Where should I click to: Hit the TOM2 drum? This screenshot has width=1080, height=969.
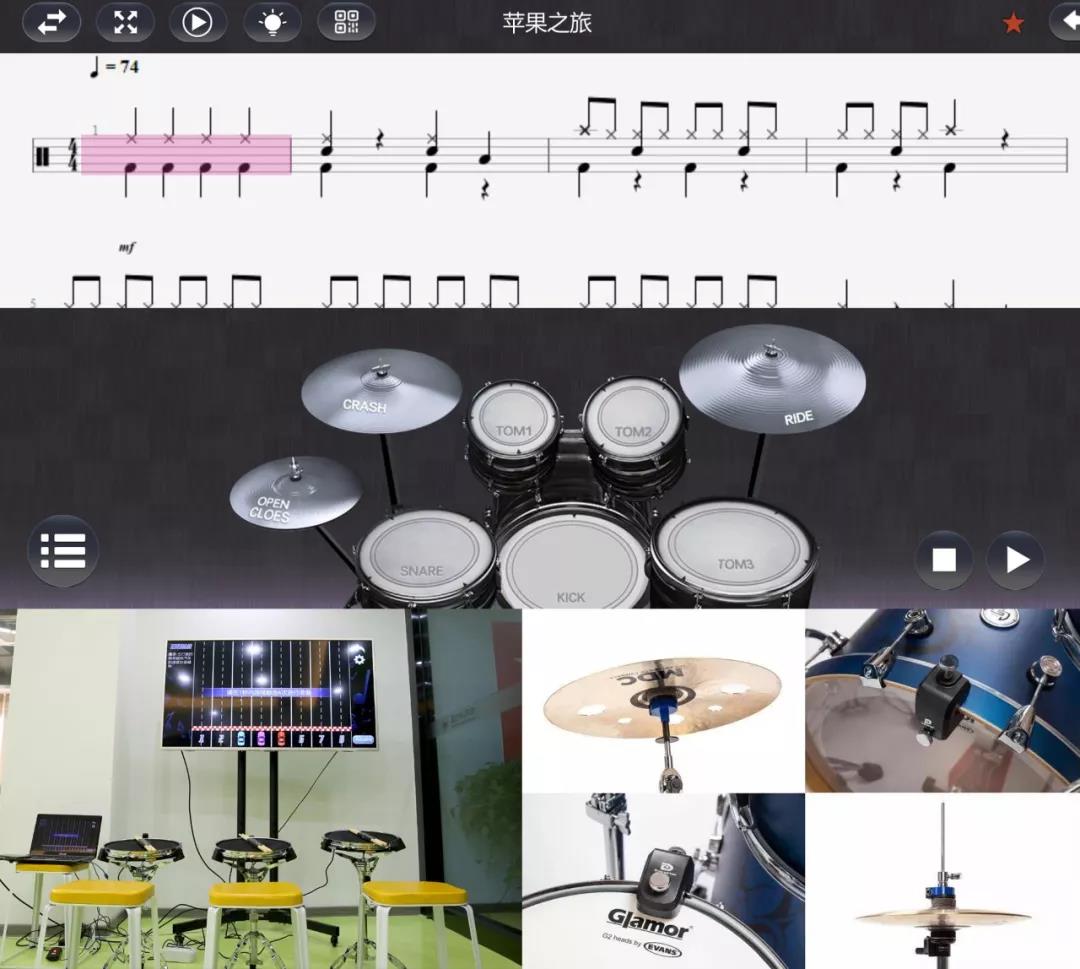(634, 421)
